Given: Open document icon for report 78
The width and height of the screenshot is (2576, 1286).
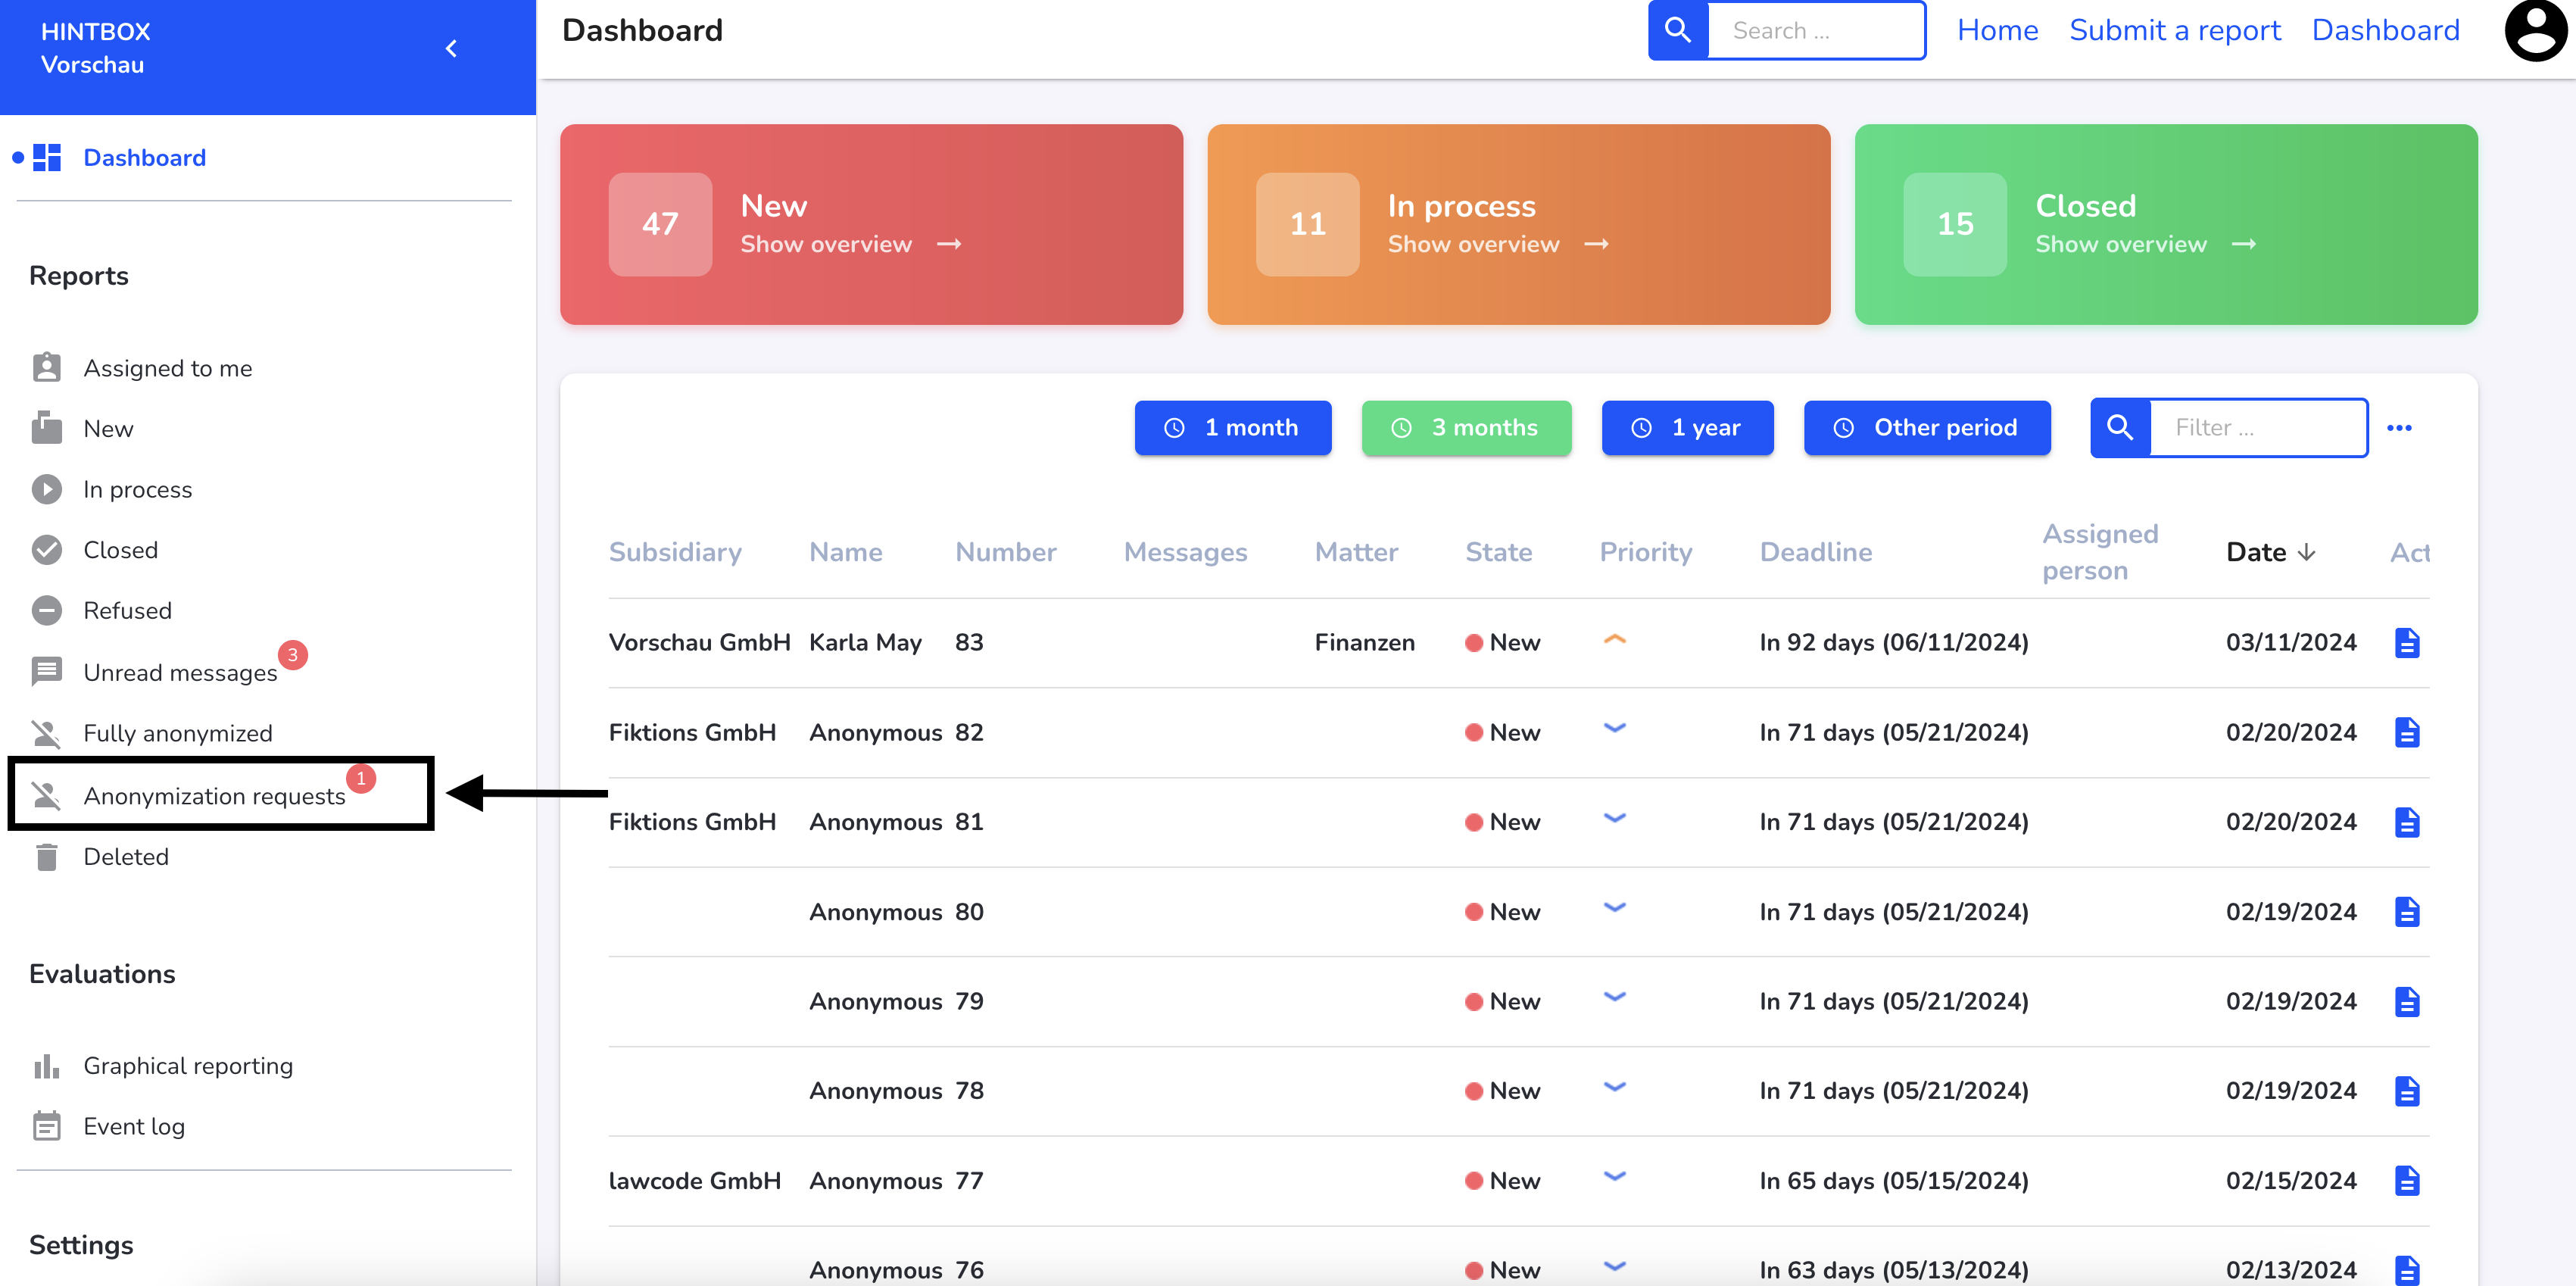Looking at the screenshot, I should pos(2407,1090).
